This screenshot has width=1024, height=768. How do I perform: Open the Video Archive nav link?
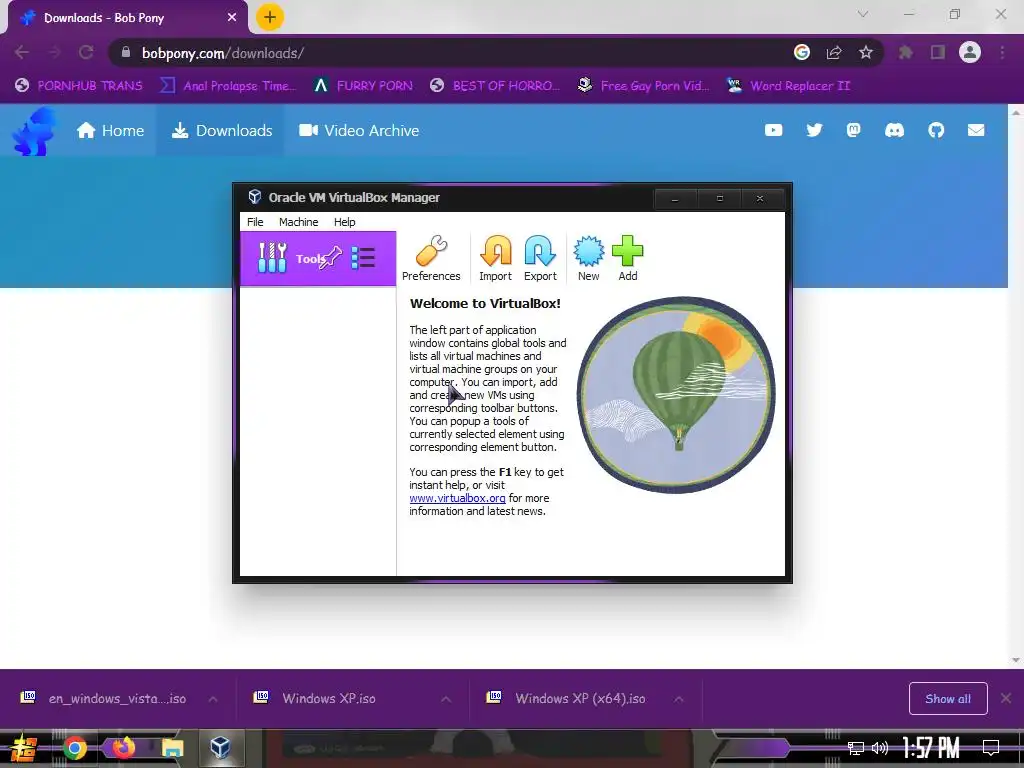[359, 131]
